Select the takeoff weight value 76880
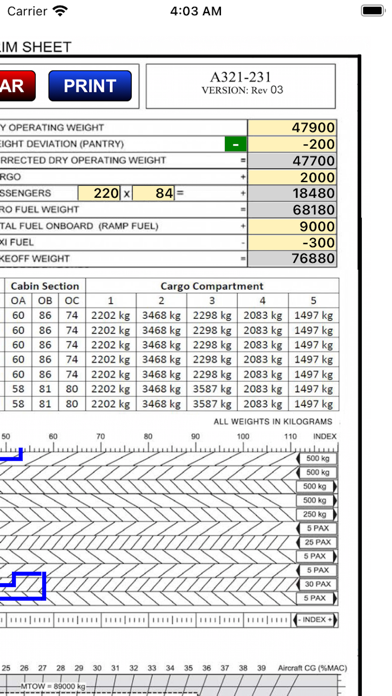The height and width of the screenshot is (696, 392). [x=292, y=259]
